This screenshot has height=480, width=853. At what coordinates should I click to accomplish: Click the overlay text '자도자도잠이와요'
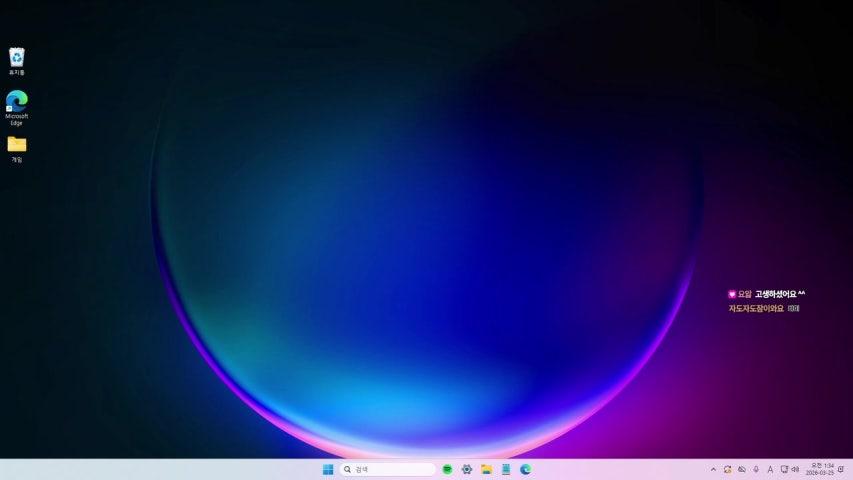756,309
